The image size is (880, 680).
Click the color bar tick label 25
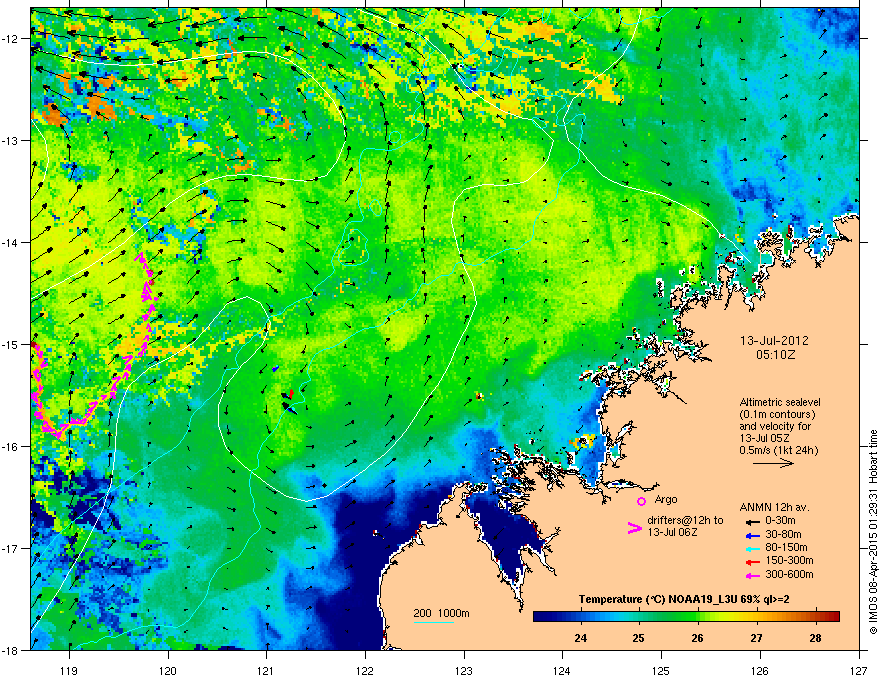[638, 638]
